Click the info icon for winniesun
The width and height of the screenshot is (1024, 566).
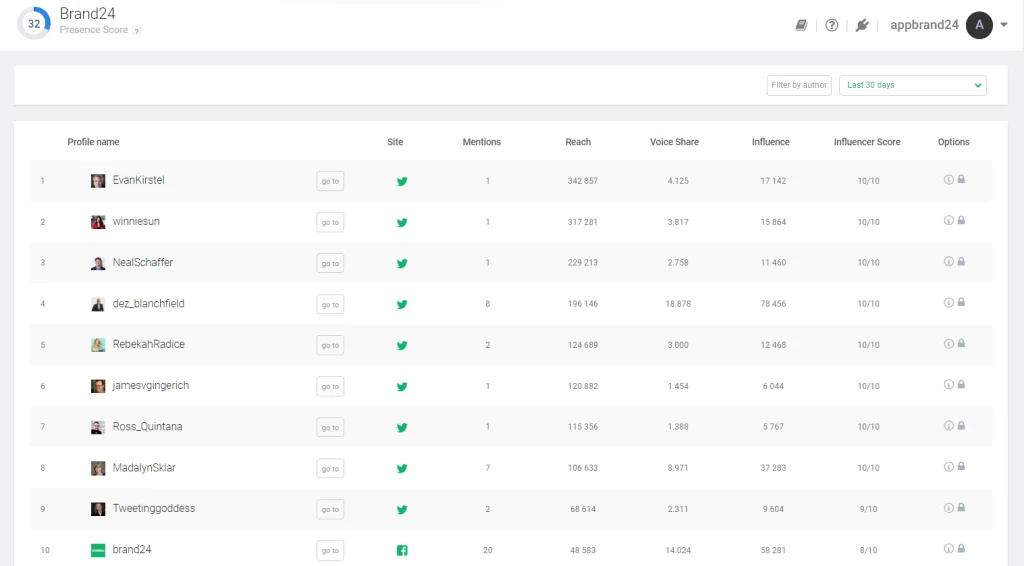tap(948, 221)
